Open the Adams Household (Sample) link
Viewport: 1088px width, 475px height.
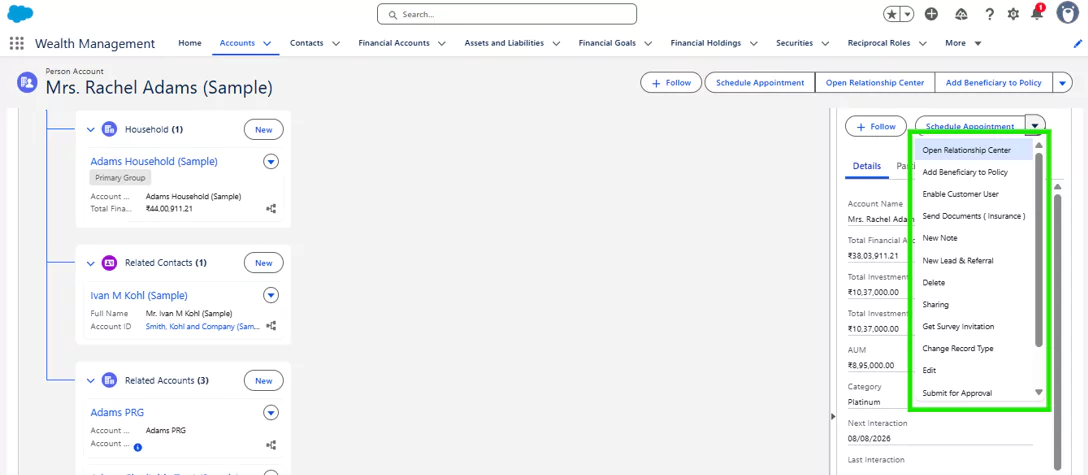pos(154,161)
